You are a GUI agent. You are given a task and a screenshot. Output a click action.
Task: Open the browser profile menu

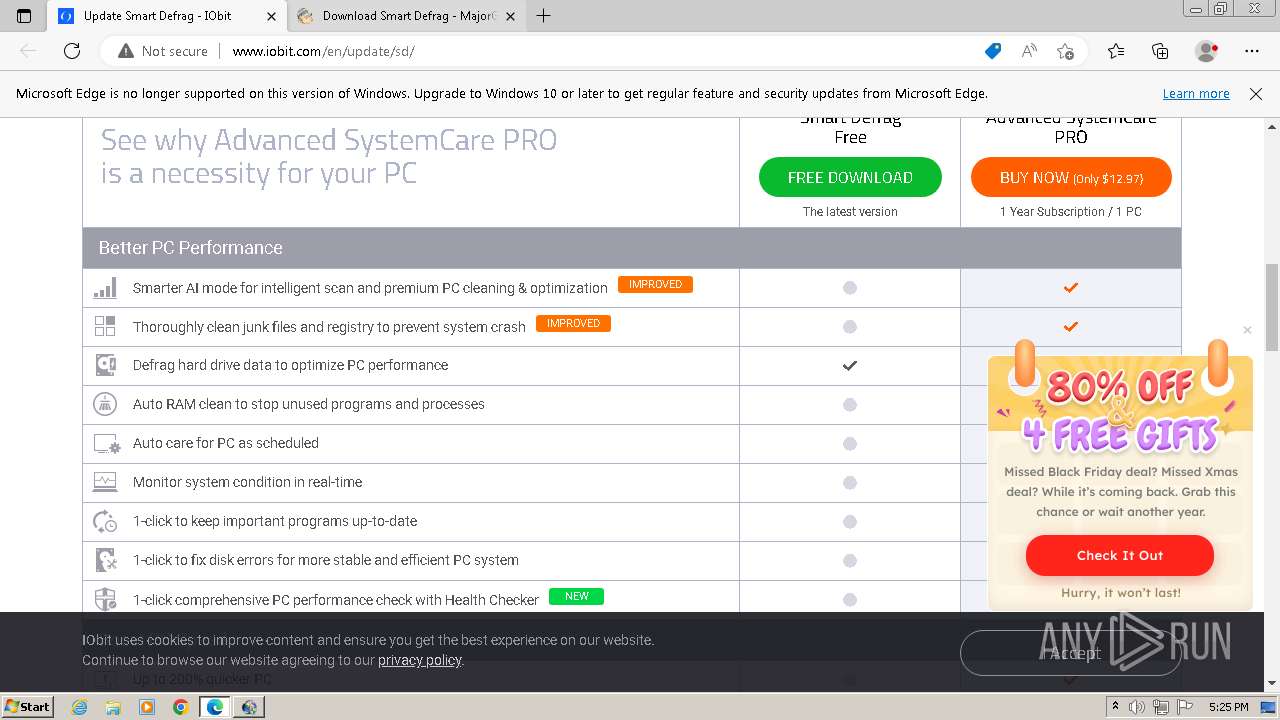click(1207, 51)
